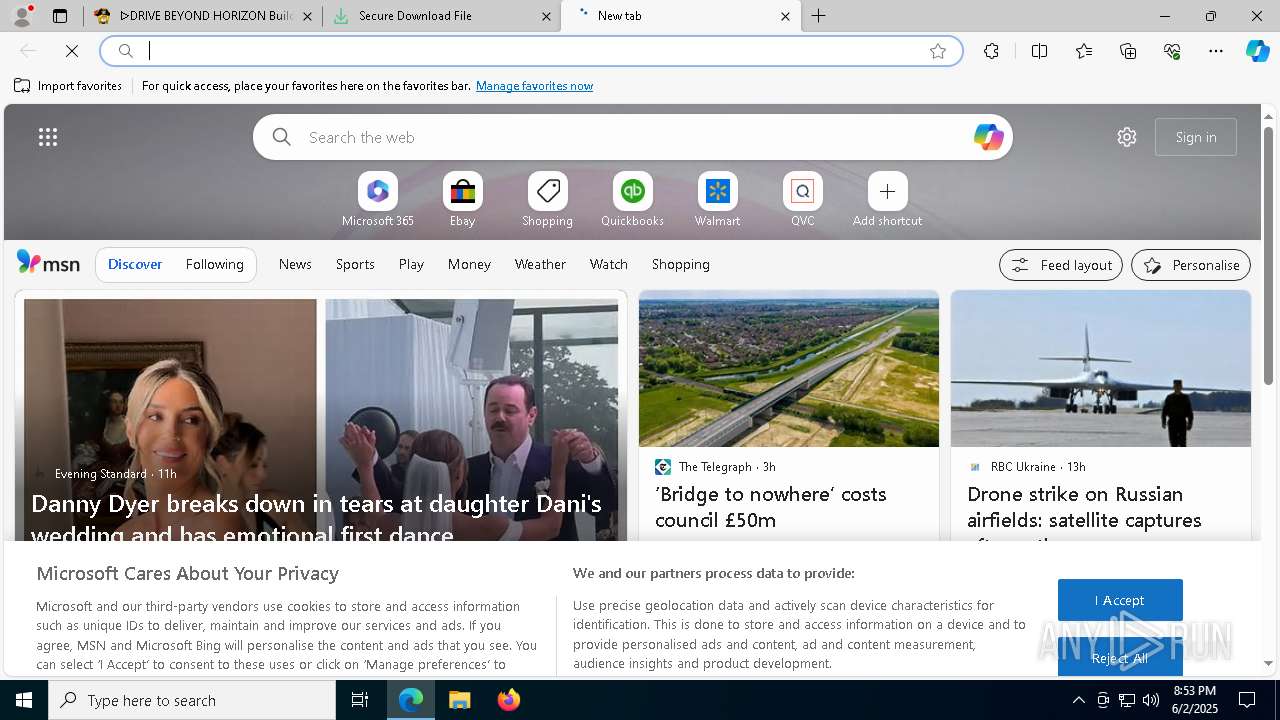Open Settings and more ellipsis menu
Image resolution: width=1280 pixels, height=720 pixels.
(x=1216, y=51)
